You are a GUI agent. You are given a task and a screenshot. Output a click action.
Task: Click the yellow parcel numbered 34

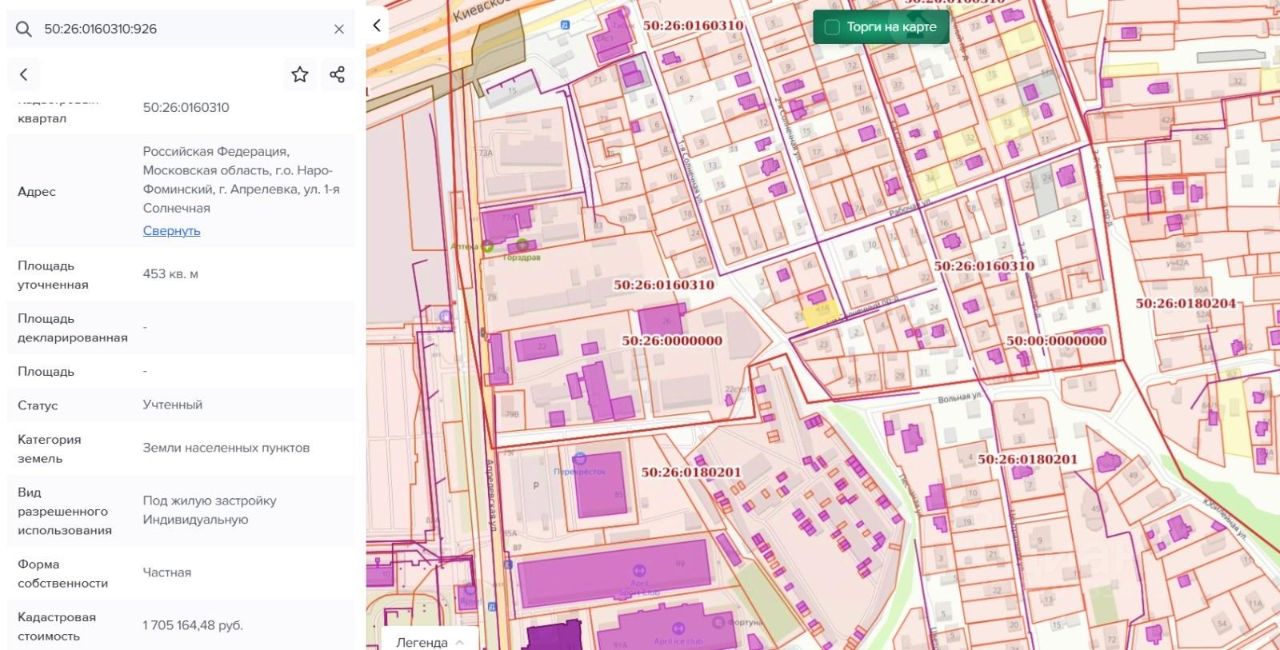[932, 179]
